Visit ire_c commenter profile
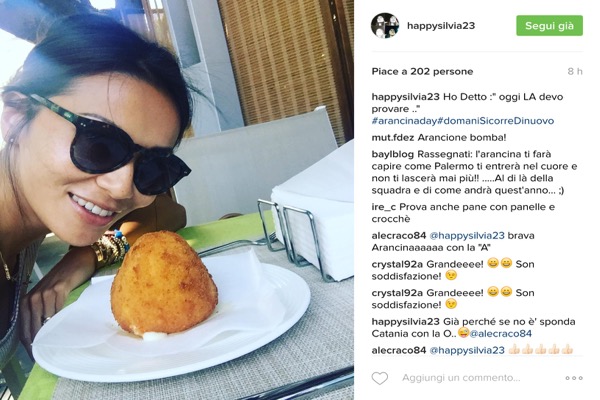 pyautogui.click(x=384, y=207)
